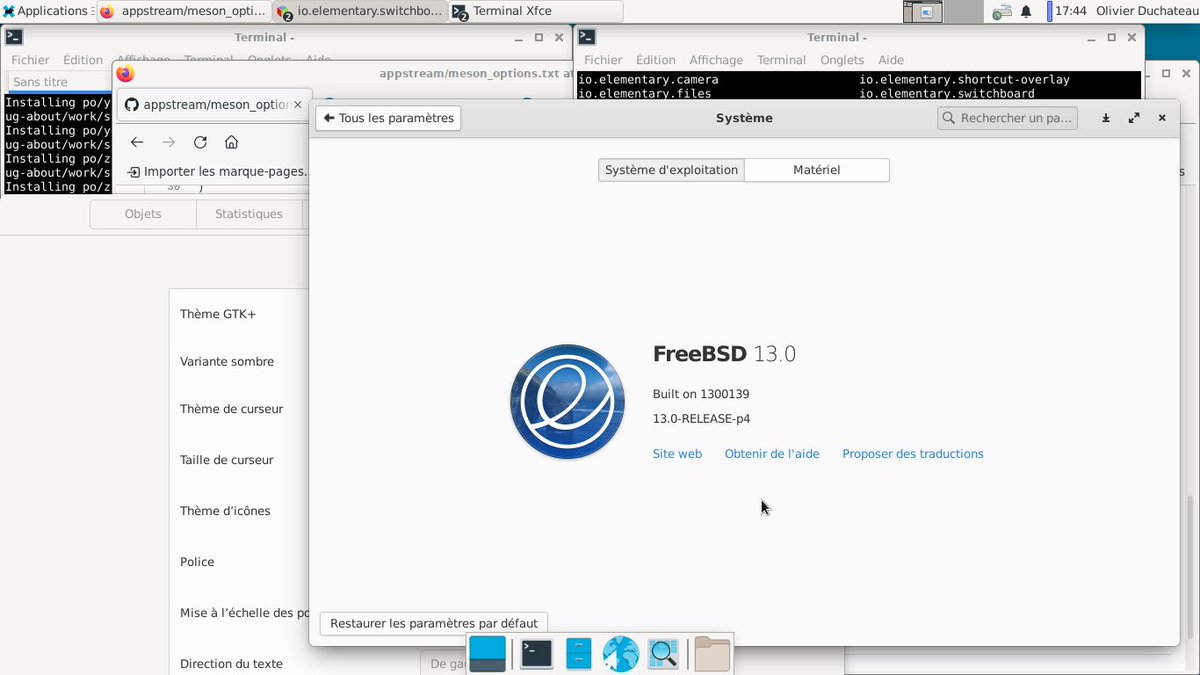
Task: Click the Variante sombre label
Action: pos(227,362)
